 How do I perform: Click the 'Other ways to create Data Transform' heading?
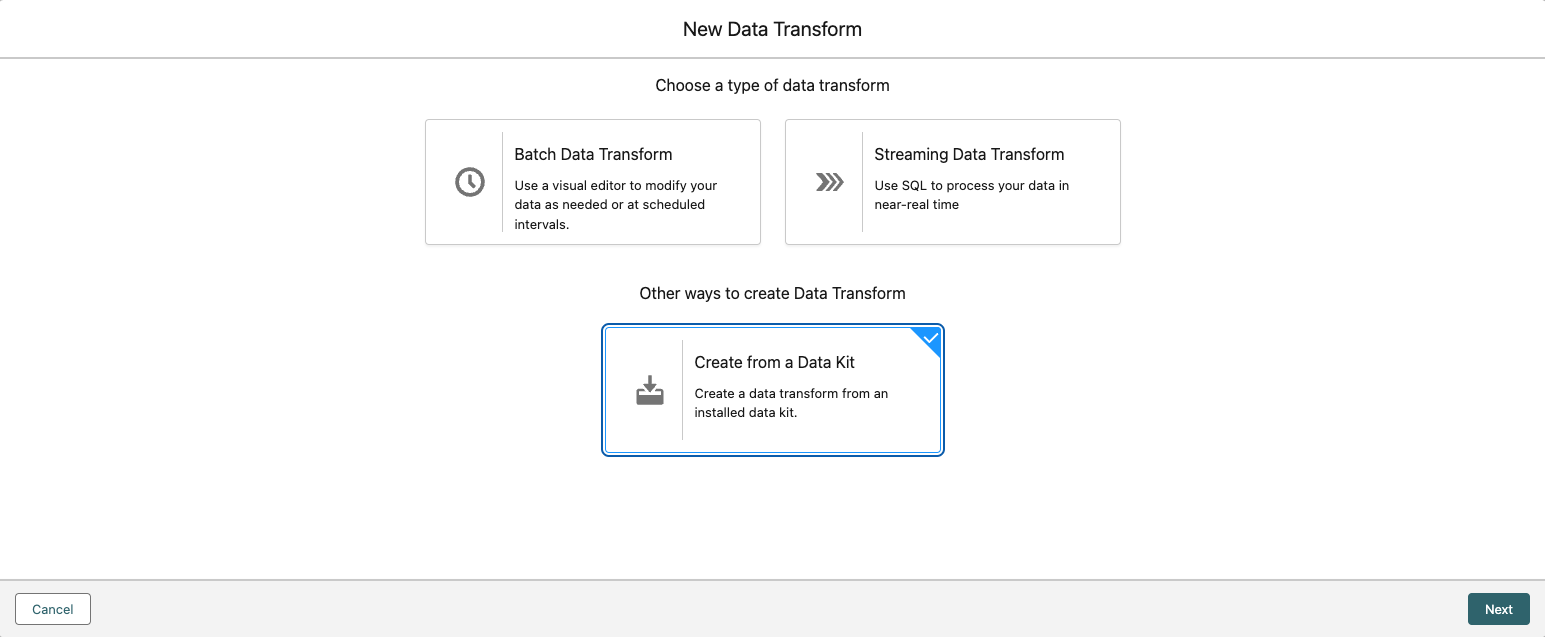[772, 293]
